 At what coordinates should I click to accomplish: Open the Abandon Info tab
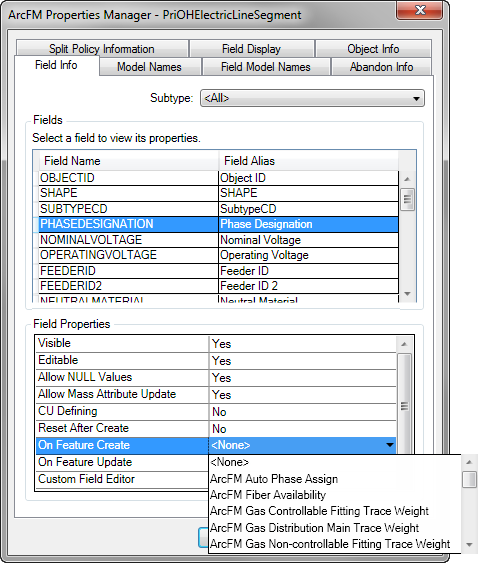[x=381, y=67]
